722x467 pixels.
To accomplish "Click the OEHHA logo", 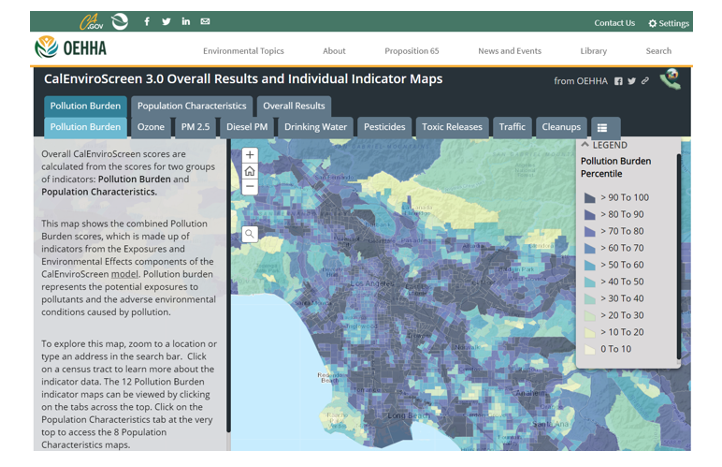I will click(x=71, y=48).
